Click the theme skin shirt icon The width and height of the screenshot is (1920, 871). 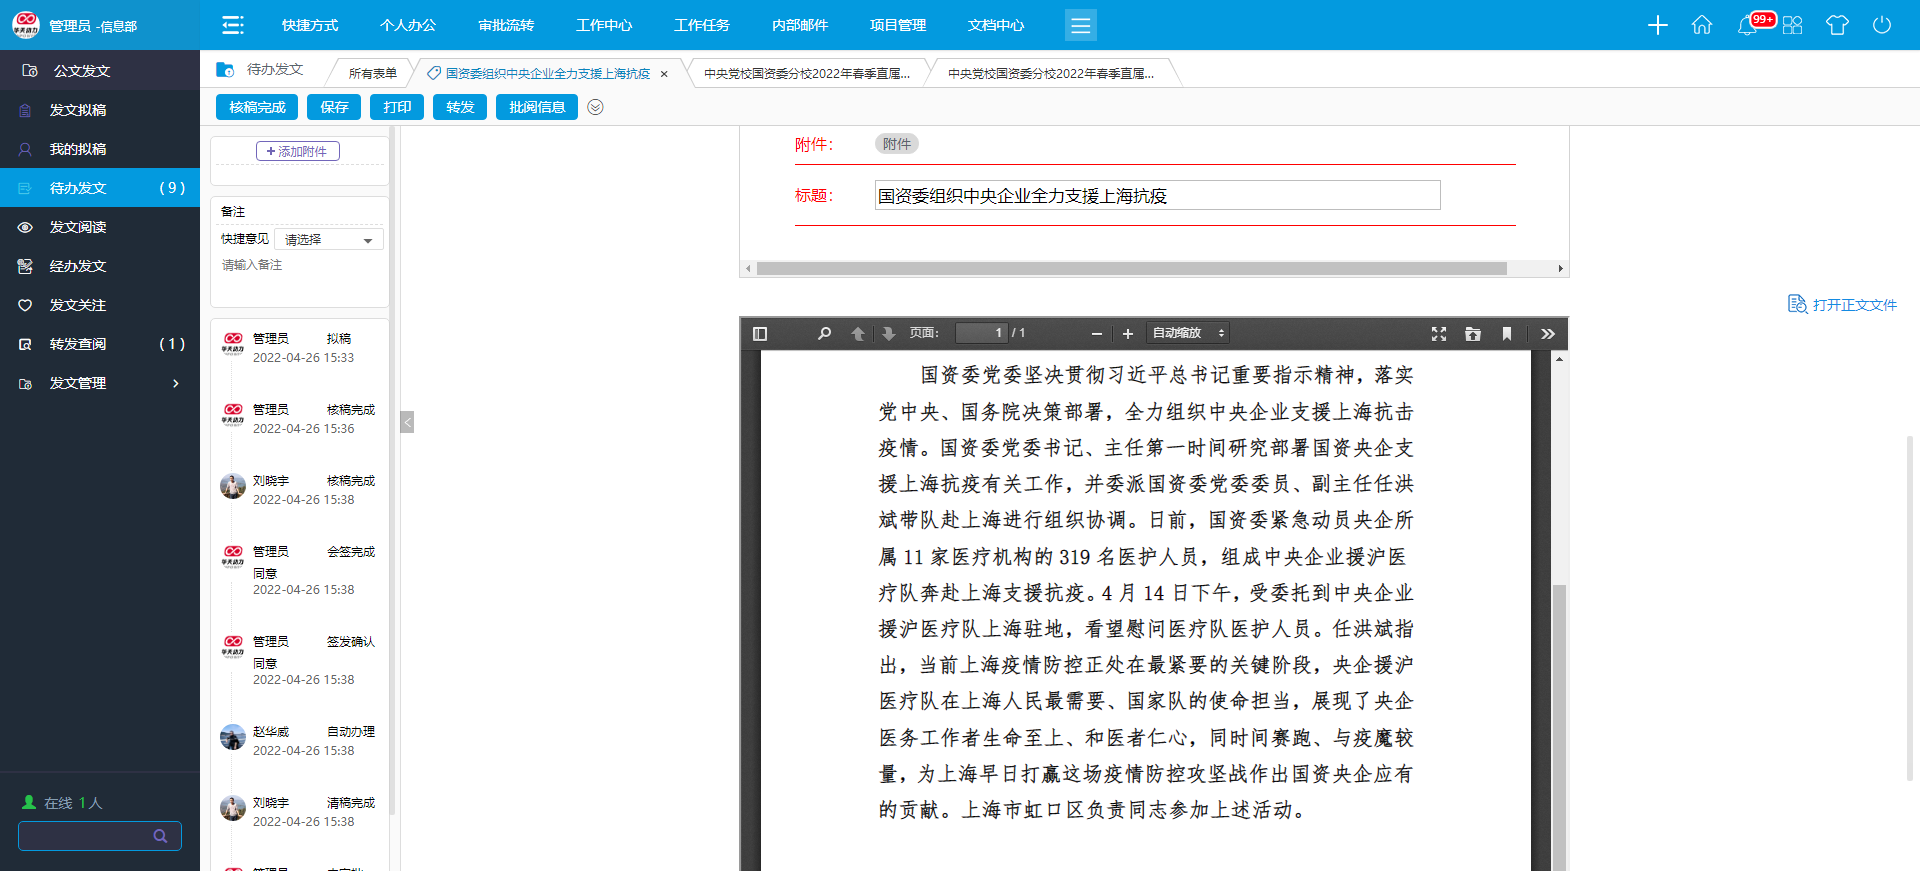[1837, 25]
